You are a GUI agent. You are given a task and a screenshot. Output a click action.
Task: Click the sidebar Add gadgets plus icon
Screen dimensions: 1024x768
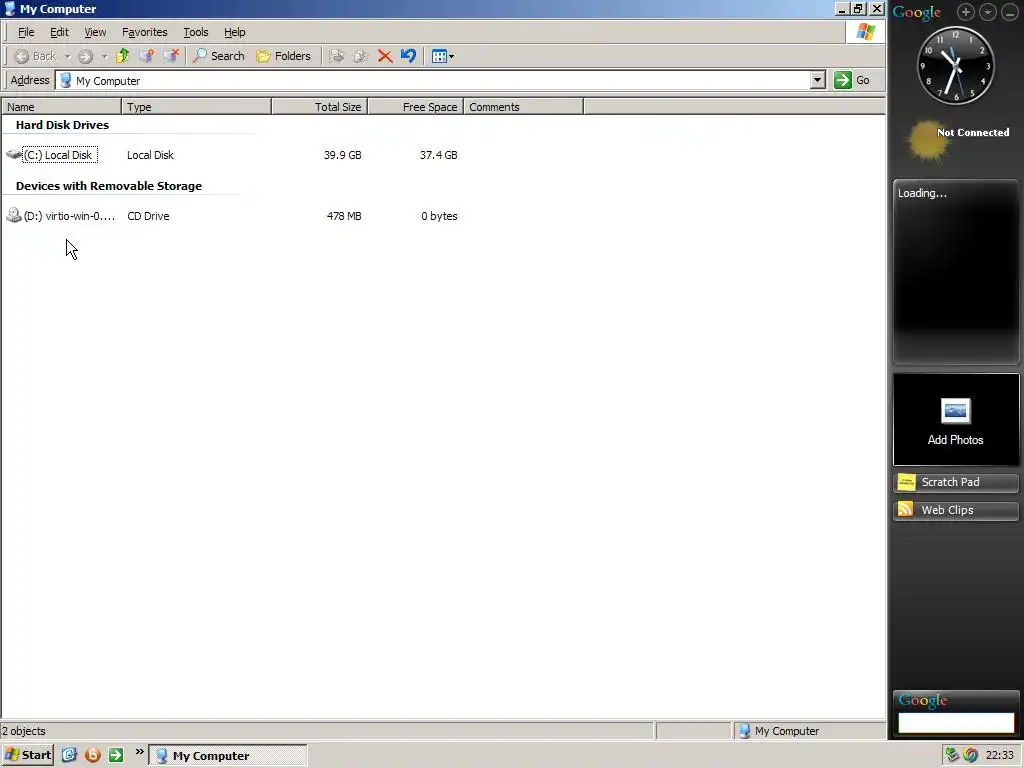pos(966,12)
